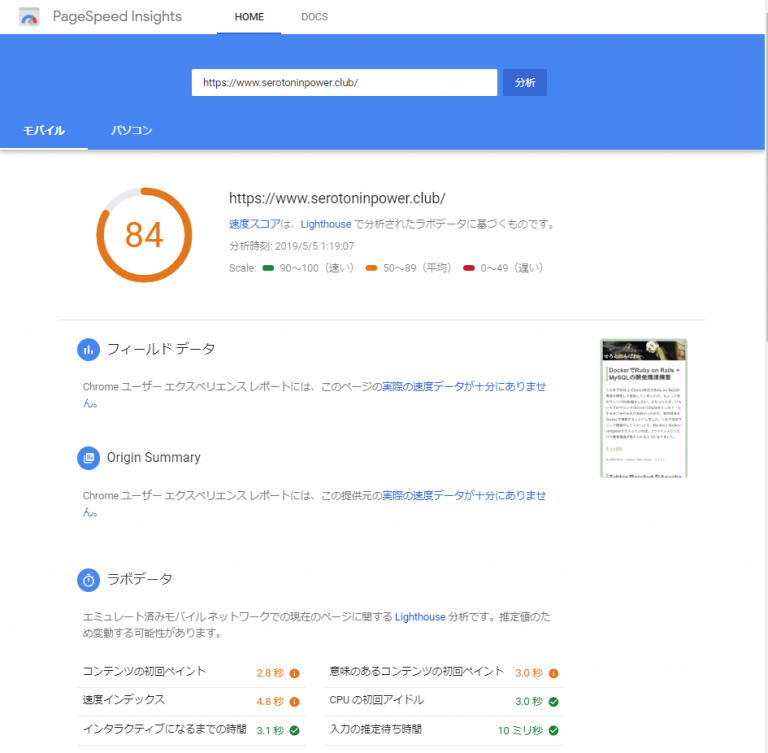Click orange info icon beside 3.0 秒 meaningful paint
768x753 pixels.
[x=553, y=673]
